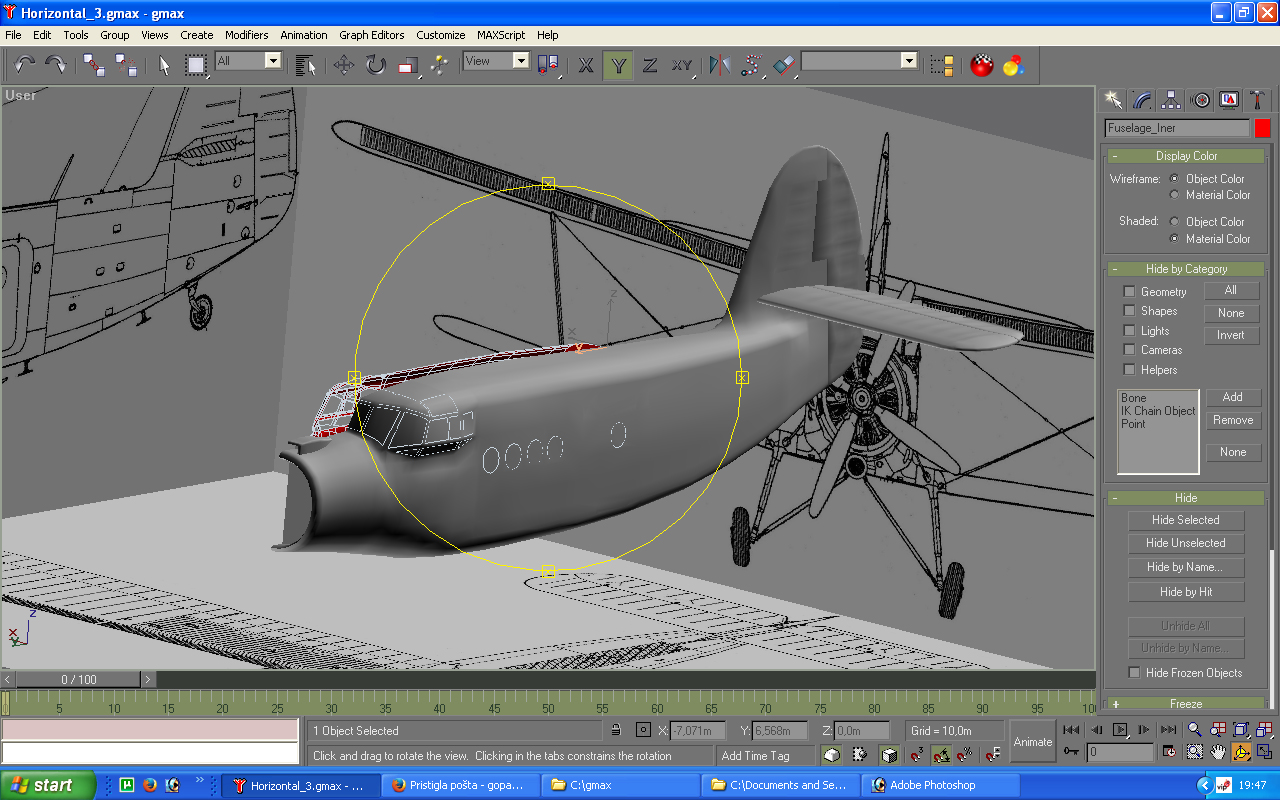Image resolution: width=1280 pixels, height=800 pixels.
Task: Click the Undo arrow icon
Action: [24, 65]
